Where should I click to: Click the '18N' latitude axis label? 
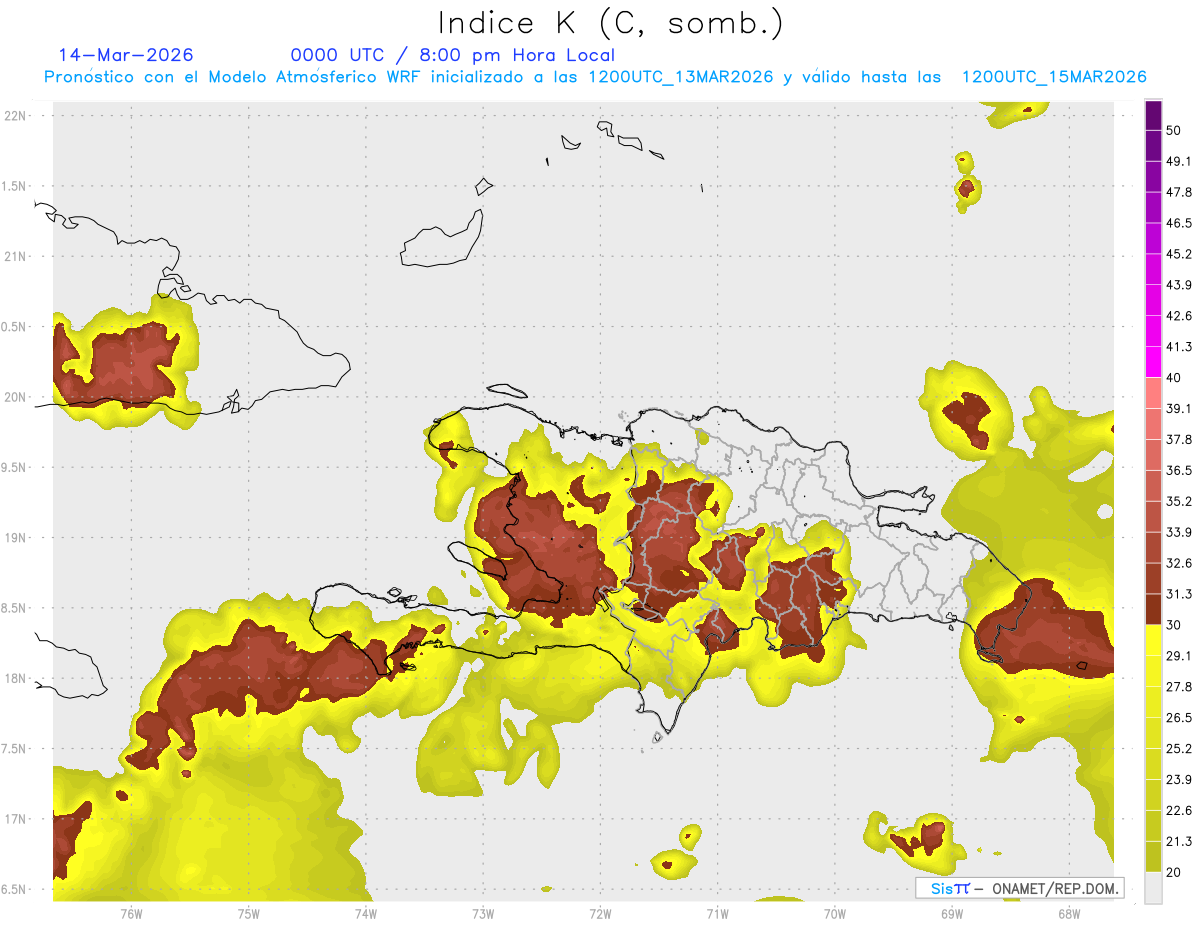tap(17, 678)
